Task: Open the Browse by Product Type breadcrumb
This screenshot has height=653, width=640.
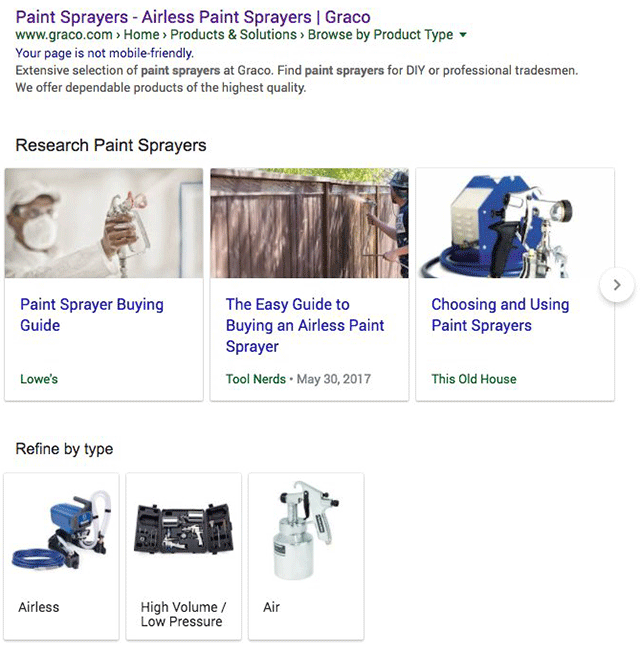Action: click(380, 35)
